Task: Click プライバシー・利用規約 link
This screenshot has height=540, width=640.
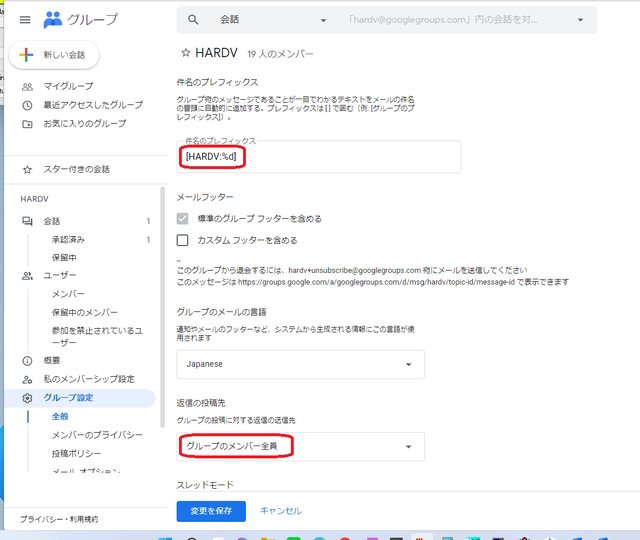Action: (59, 520)
